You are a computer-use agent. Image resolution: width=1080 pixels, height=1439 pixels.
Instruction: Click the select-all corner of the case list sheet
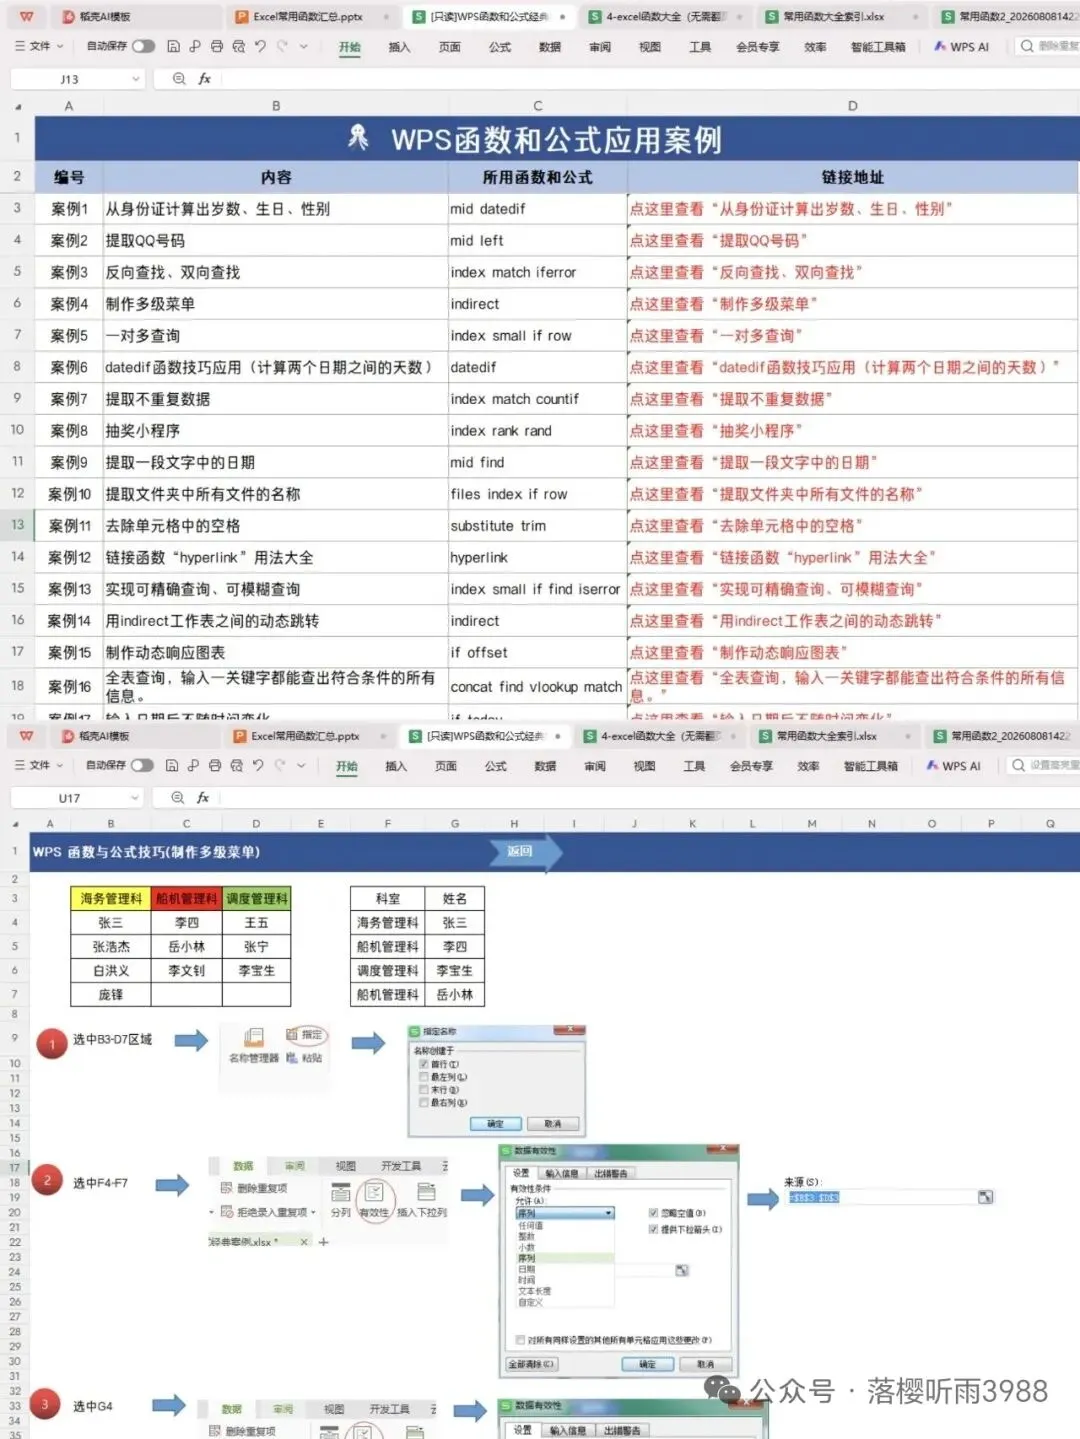click(x=18, y=106)
